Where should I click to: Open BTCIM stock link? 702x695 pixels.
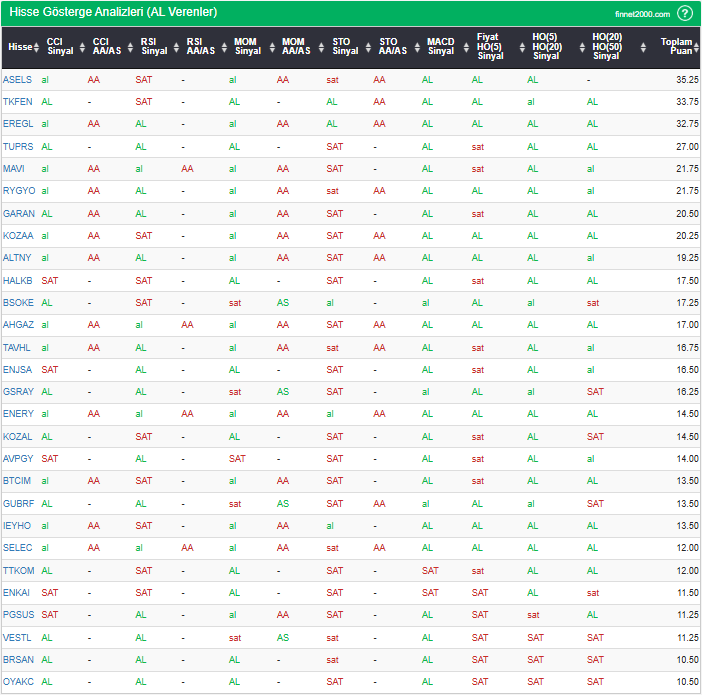pyautogui.click(x=17, y=480)
